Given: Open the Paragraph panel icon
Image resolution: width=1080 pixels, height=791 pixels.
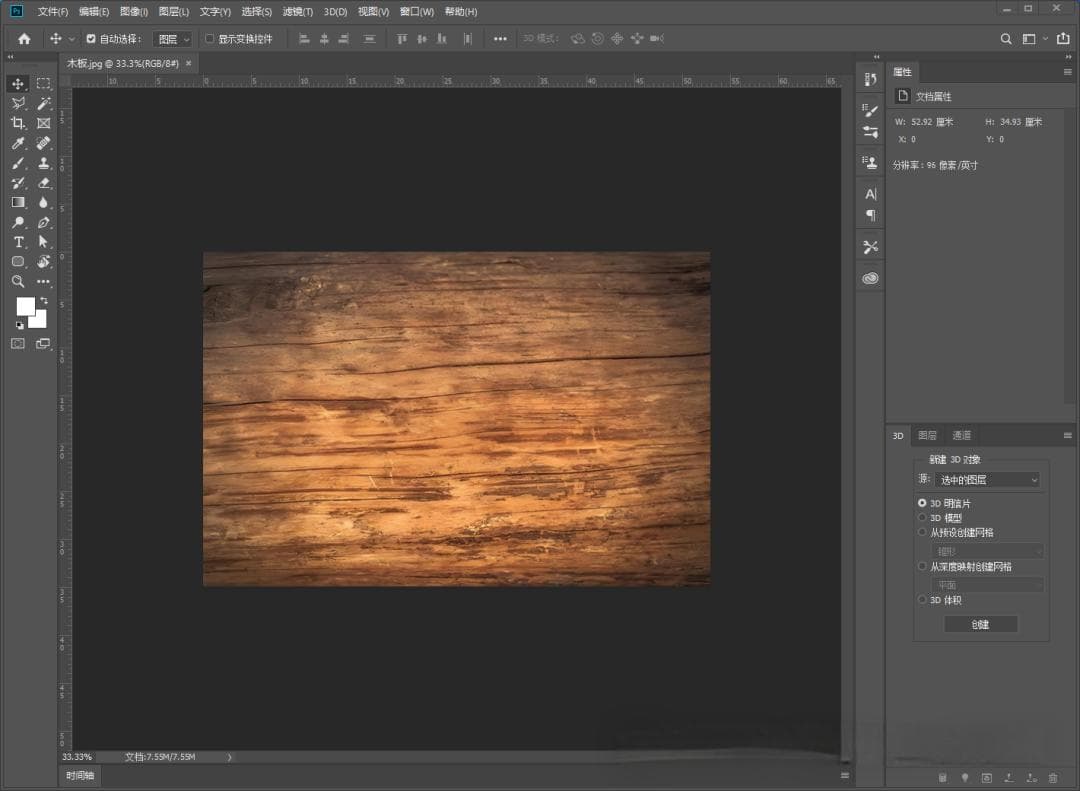Looking at the screenshot, I should (x=871, y=216).
